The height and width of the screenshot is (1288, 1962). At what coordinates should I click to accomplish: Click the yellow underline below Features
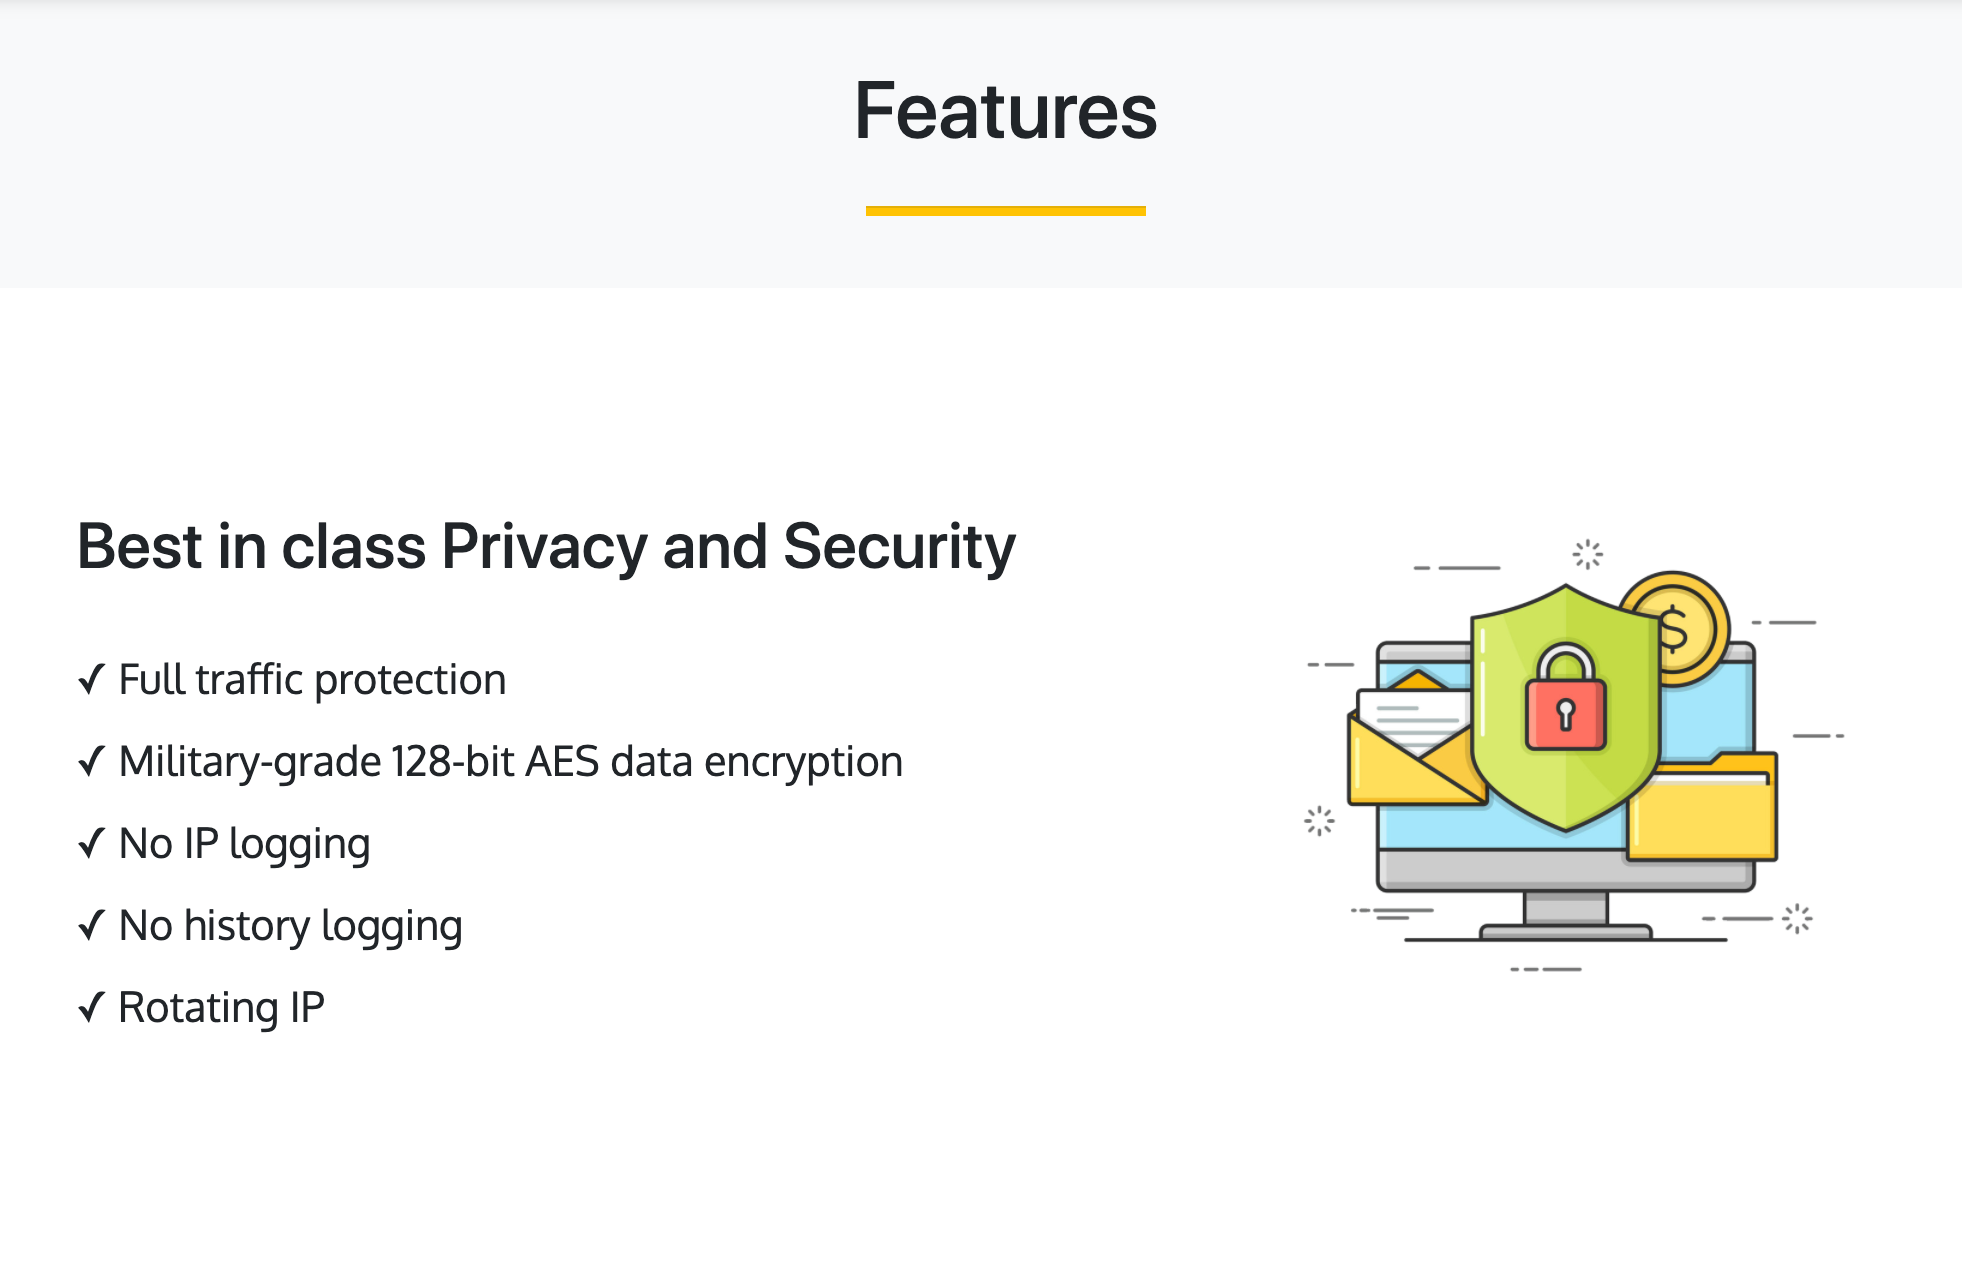pos(1005,211)
